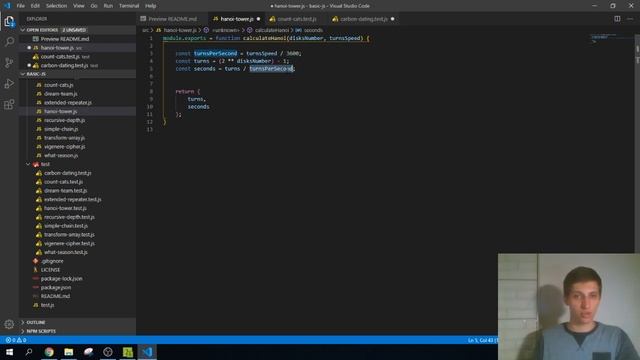The width and height of the screenshot is (640, 360).
Task: Open README.md in the file tree
Action: pyautogui.click(x=55, y=296)
